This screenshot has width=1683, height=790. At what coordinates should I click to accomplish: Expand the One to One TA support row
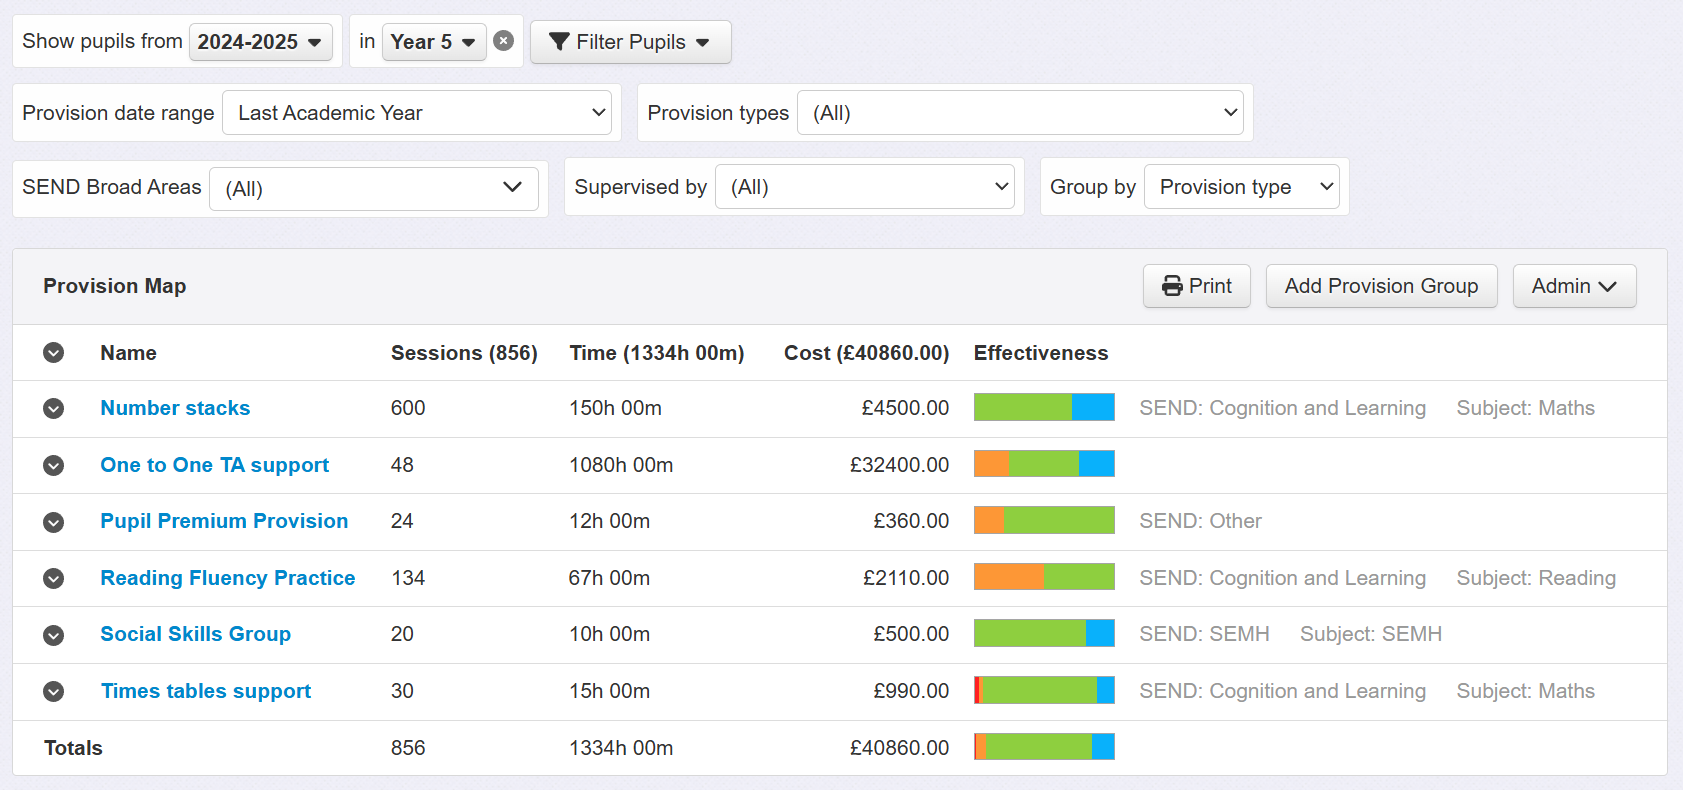[x=54, y=465]
